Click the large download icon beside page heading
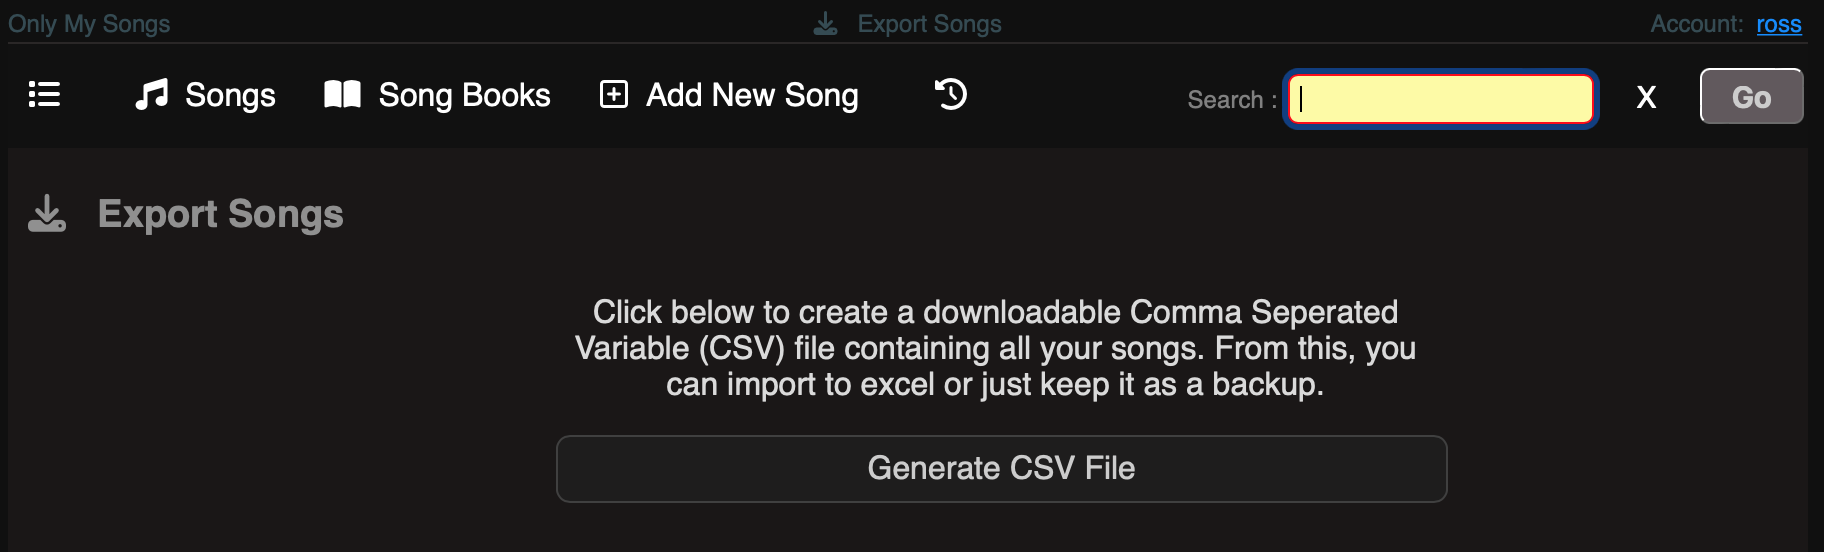The height and width of the screenshot is (552, 1824). pos(47,214)
